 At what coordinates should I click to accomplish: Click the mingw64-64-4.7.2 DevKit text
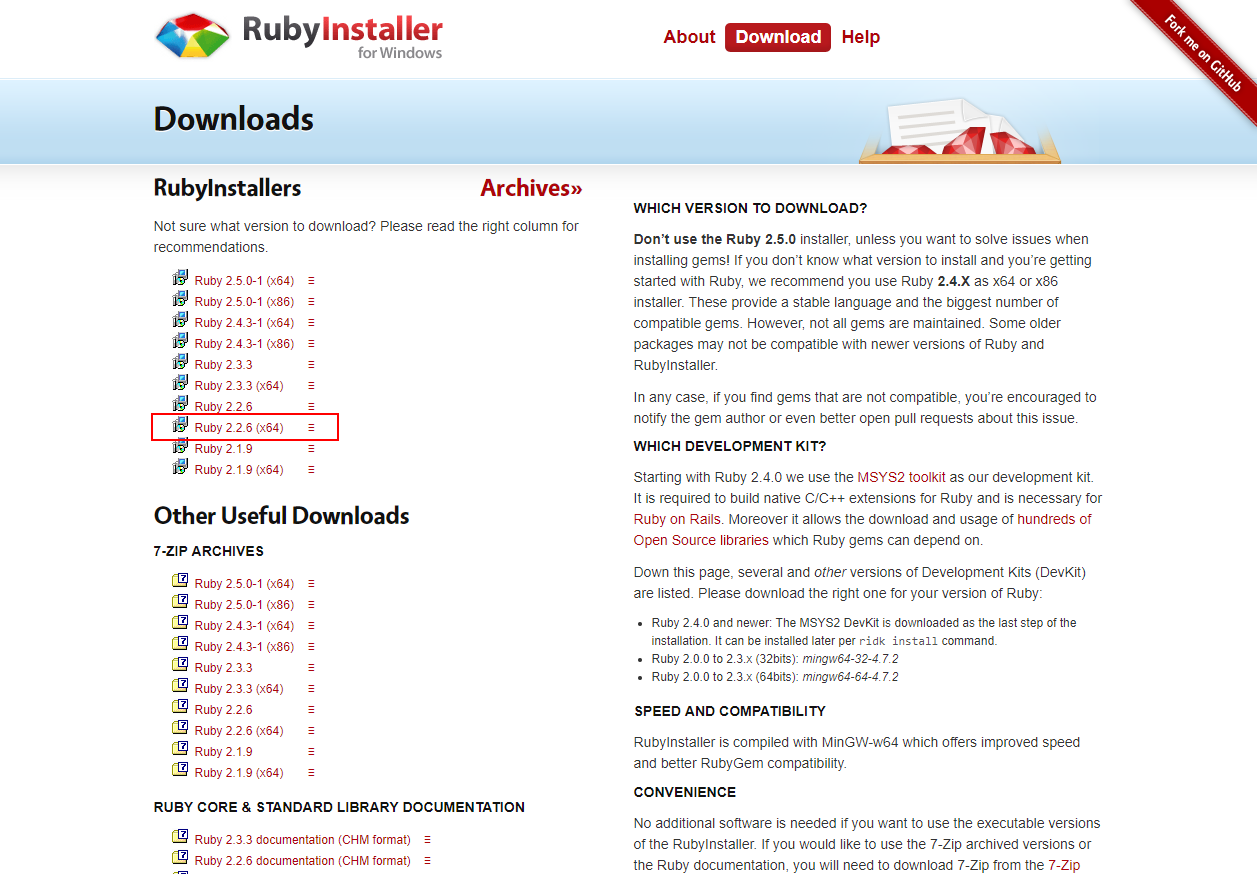(x=850, y=677)
